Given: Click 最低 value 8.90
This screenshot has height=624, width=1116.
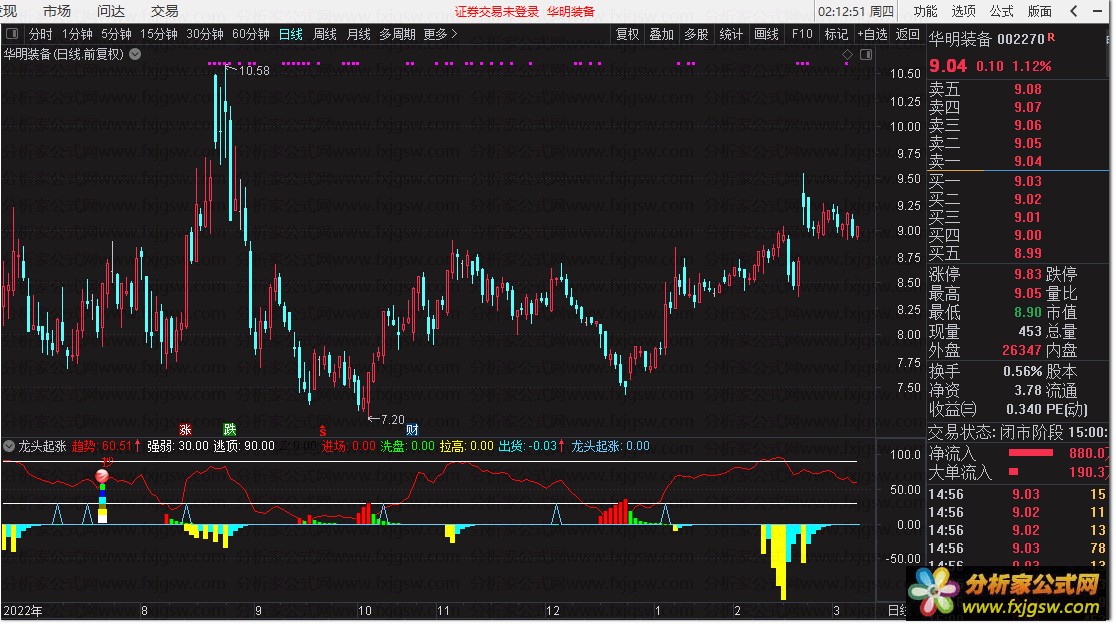Looking at the screenshot, I should [x=1028, y=312].
